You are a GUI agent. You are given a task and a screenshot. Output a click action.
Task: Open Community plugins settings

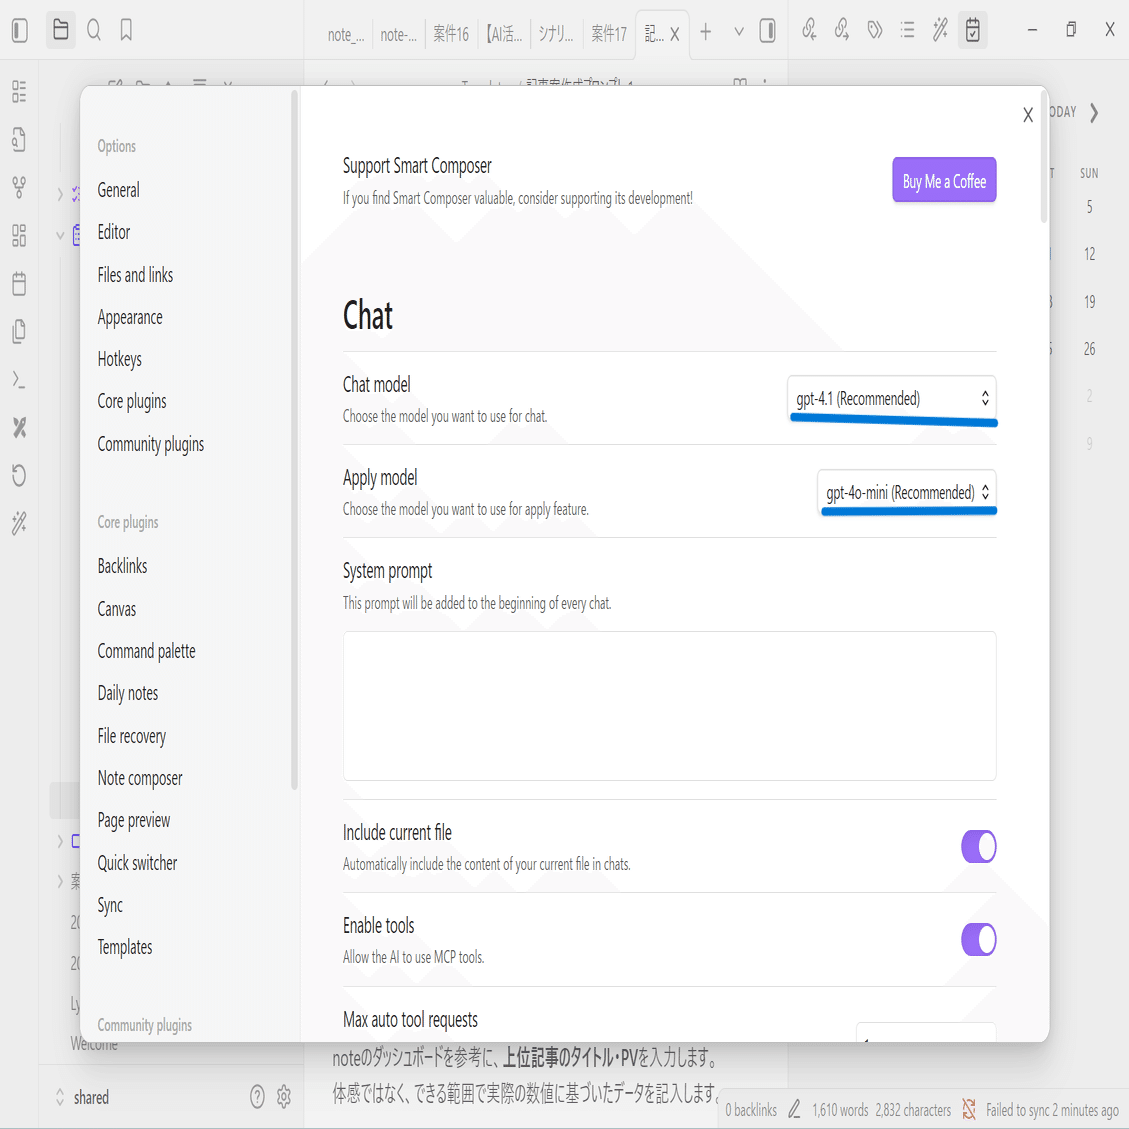click(151, 444)
